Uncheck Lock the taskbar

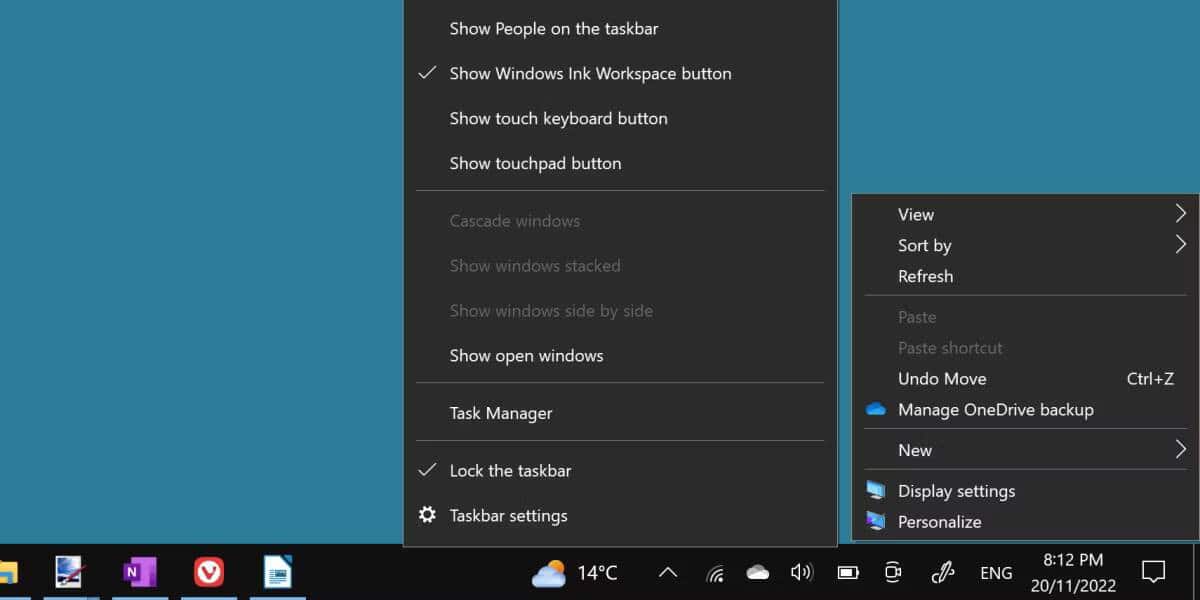[x=512, y=470]
